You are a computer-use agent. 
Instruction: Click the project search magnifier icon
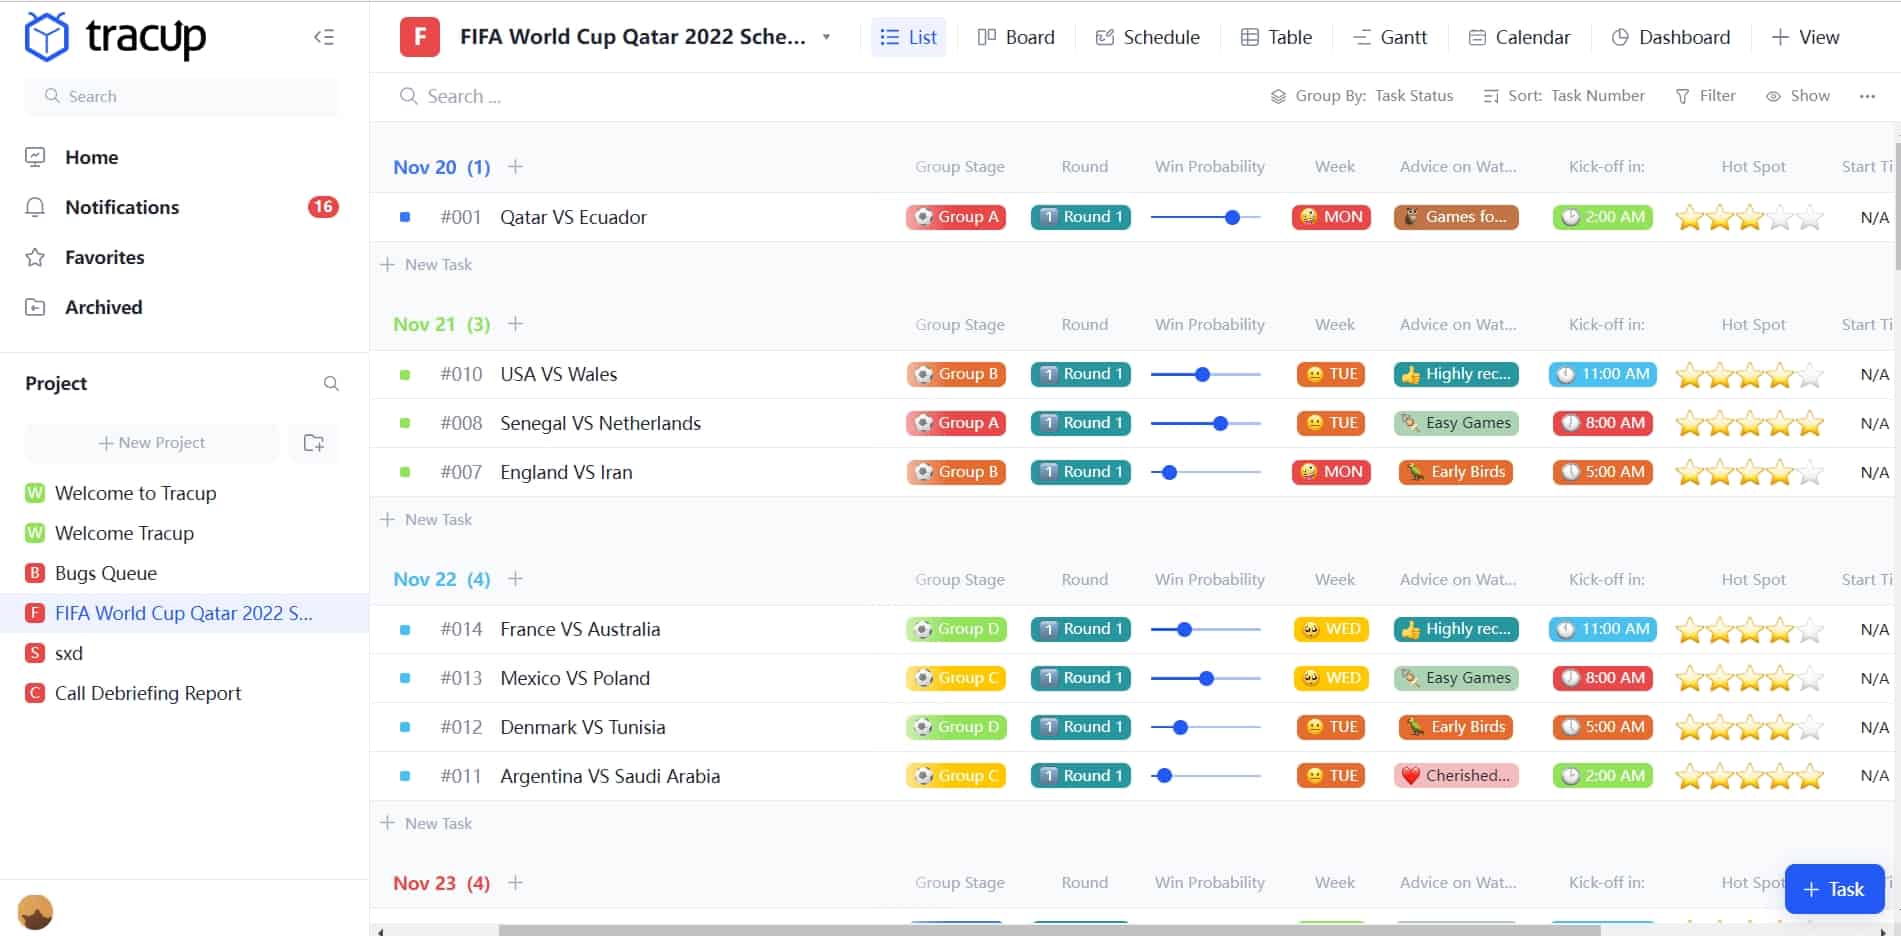coord(331,384)
